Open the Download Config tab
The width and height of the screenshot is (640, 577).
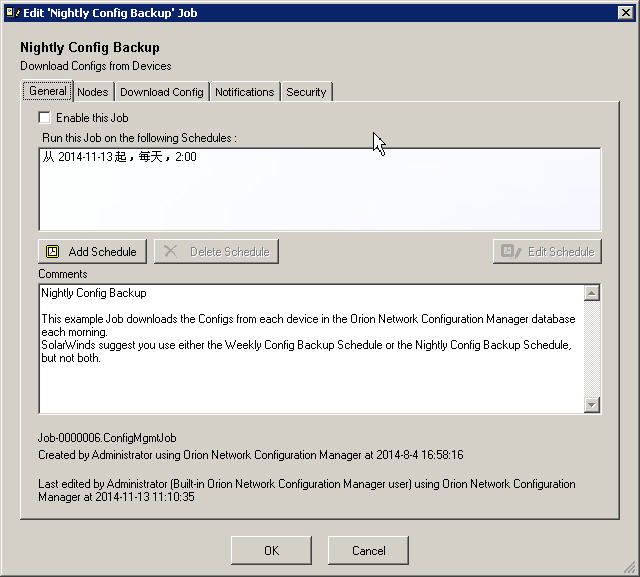coord(162,92)
